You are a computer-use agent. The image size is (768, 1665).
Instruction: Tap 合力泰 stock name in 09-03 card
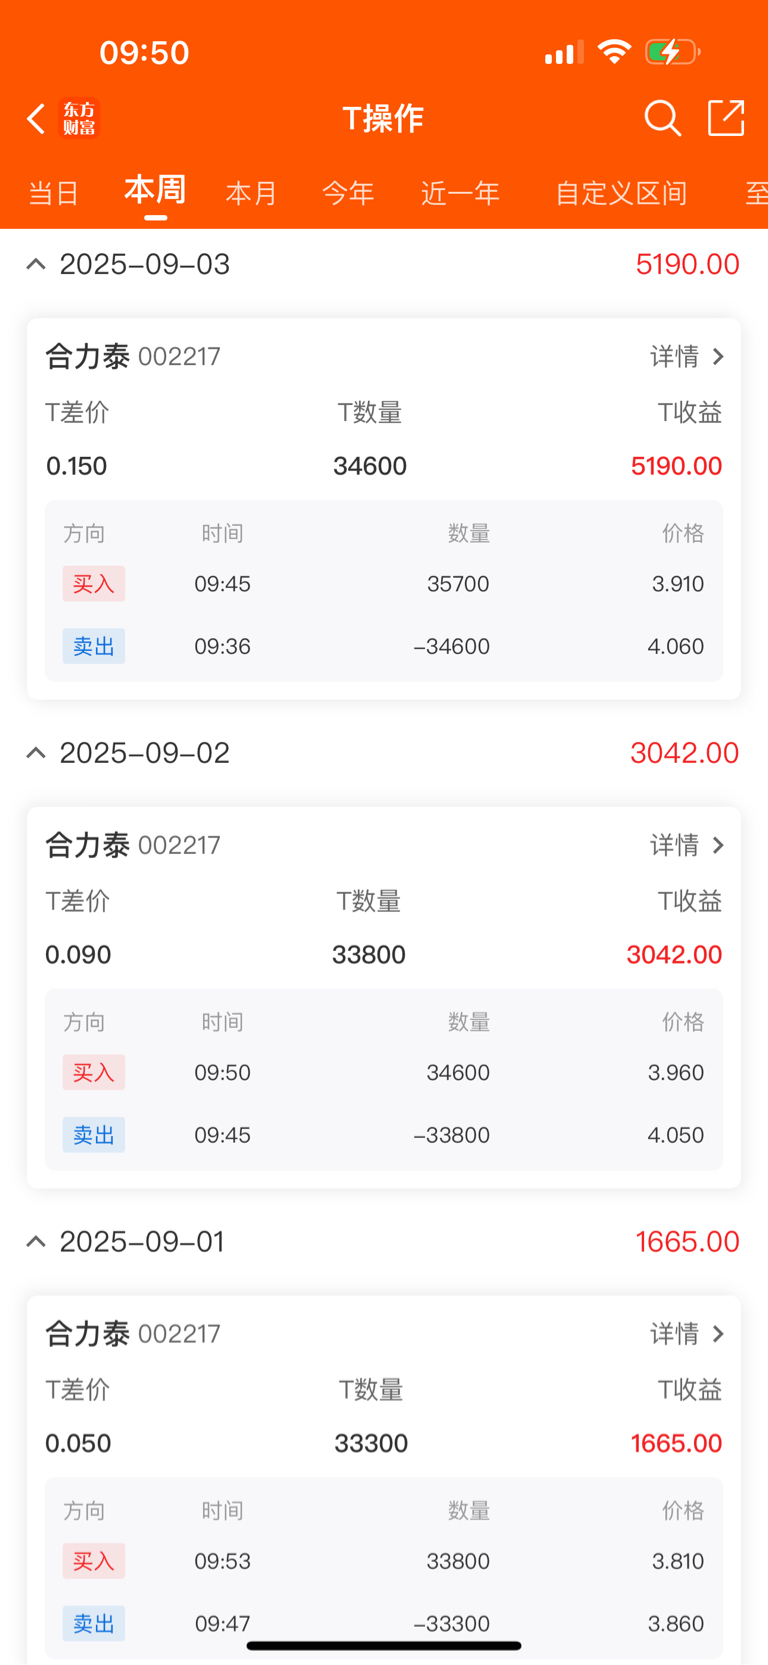coord(88,357)
